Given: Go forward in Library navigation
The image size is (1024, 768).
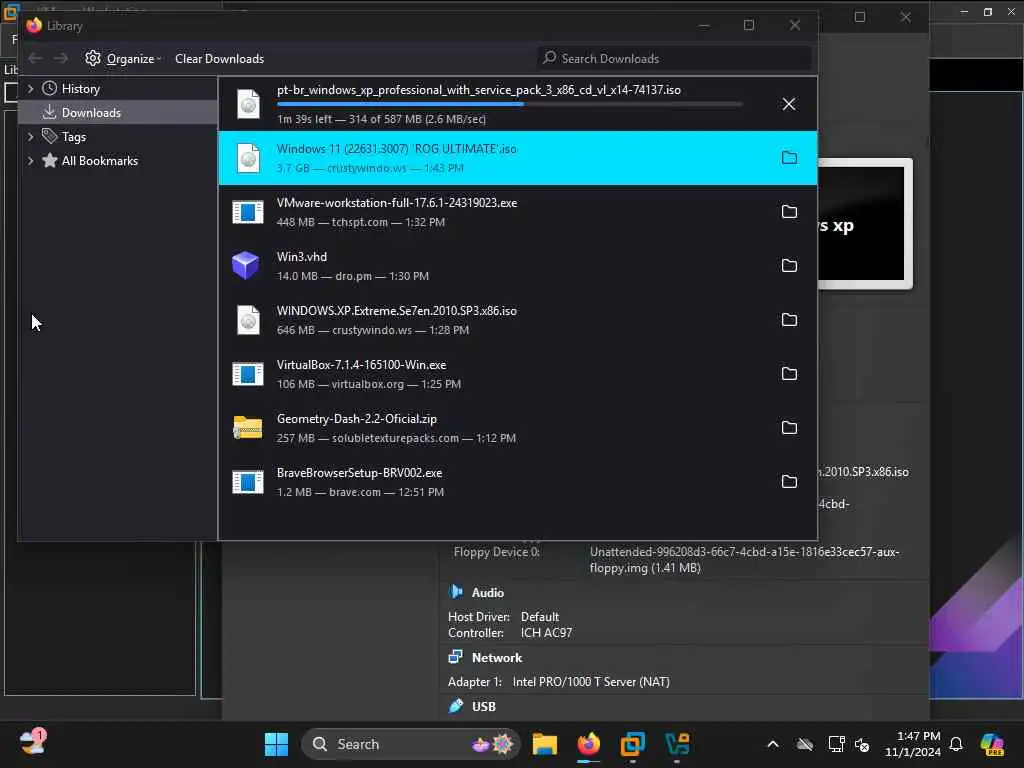Looking at the screenshot, I should coord(60,59).
